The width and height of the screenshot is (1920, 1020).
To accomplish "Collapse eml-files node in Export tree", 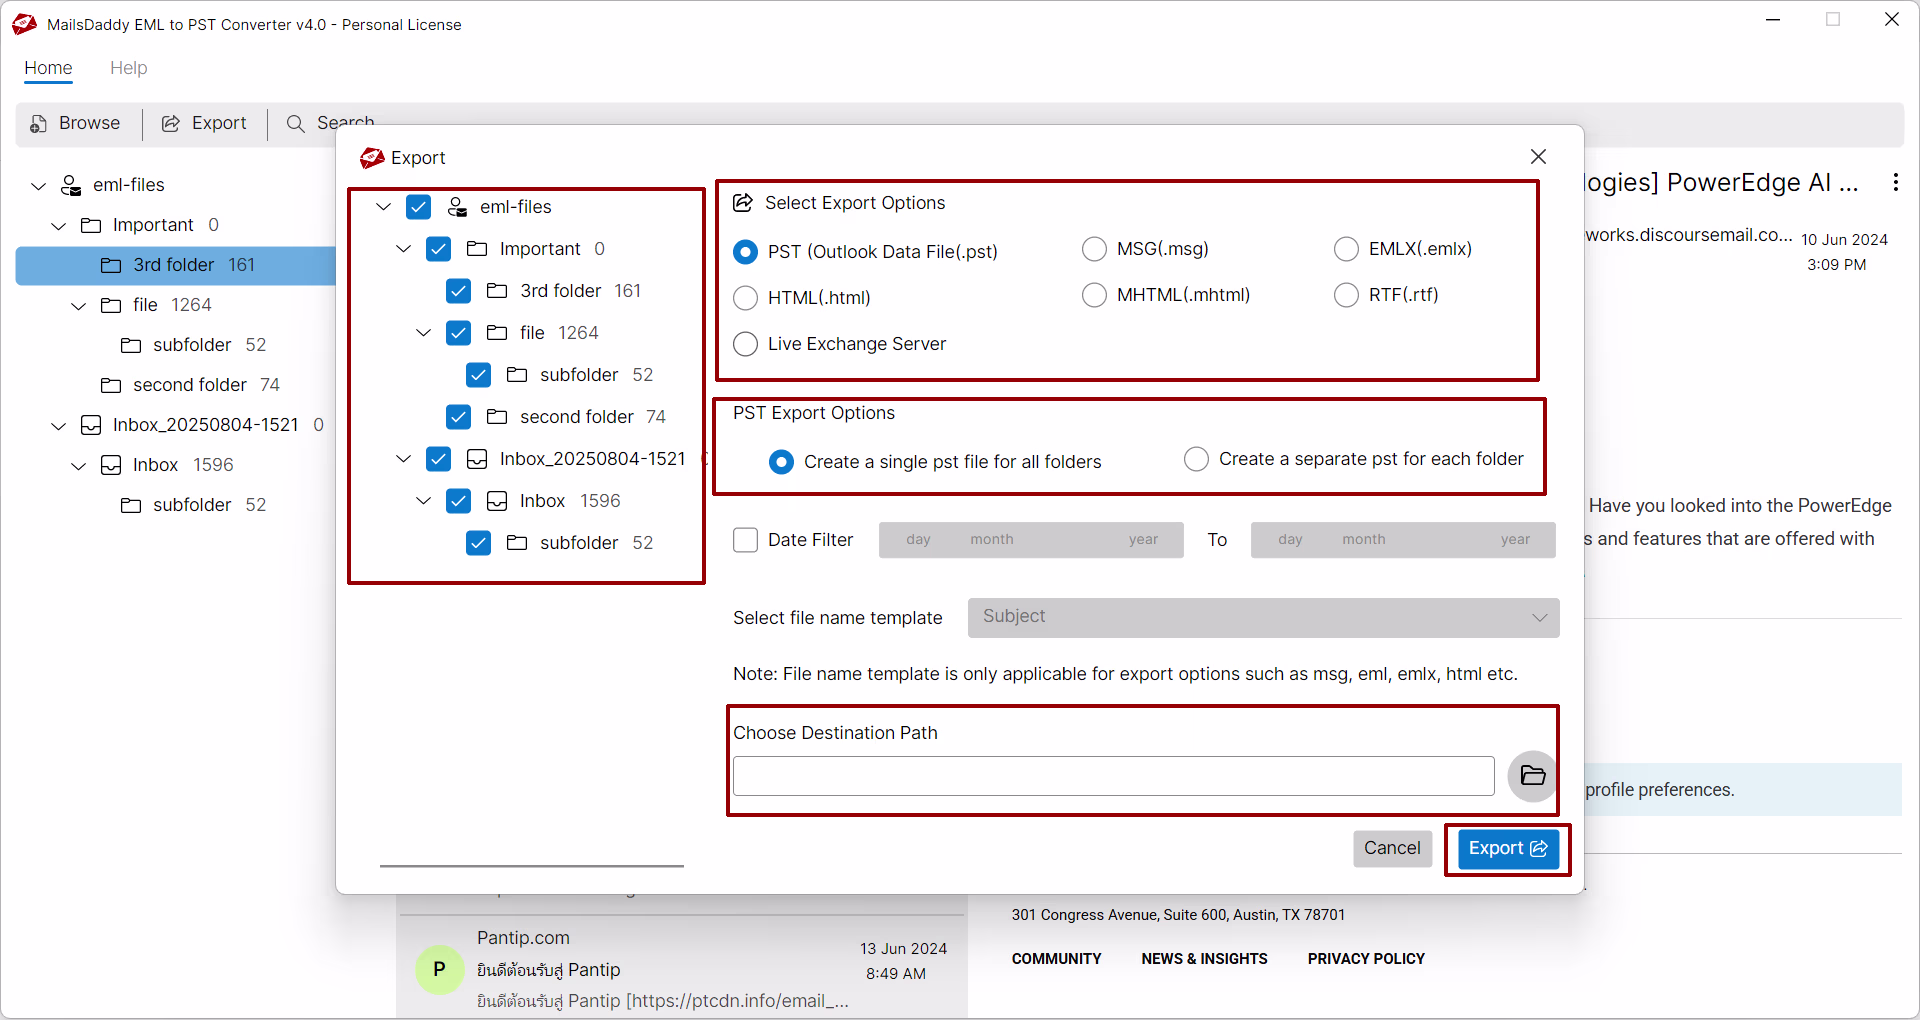I will (x=383, y=207).
